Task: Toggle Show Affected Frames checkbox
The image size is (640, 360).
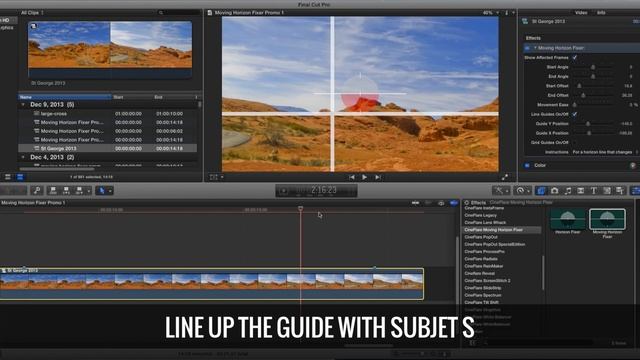Action: (x=575, y=58)
